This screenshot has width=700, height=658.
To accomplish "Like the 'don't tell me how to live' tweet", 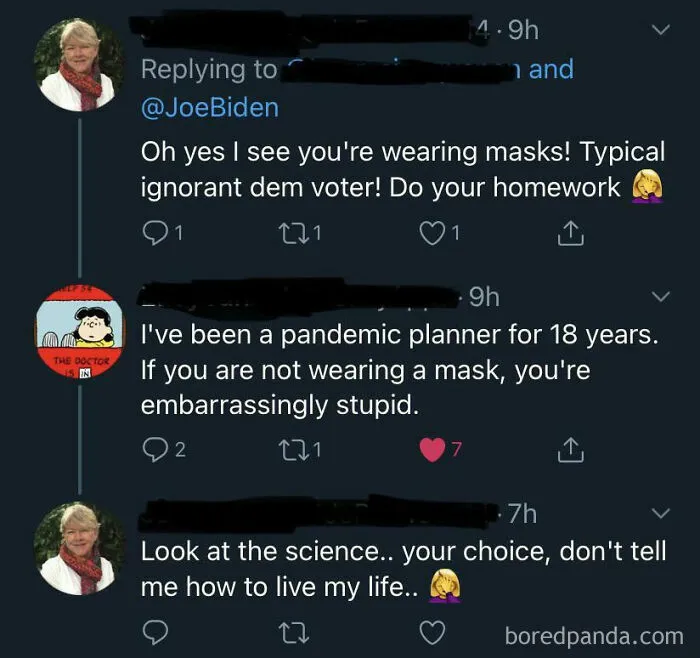I will point(432,633).
